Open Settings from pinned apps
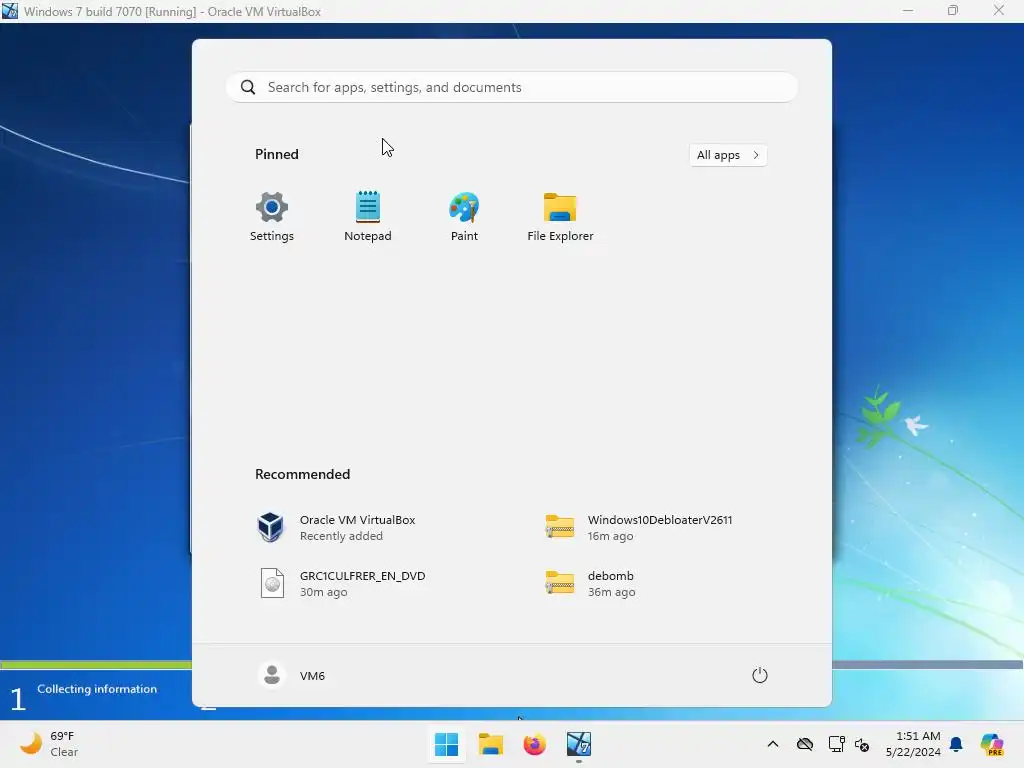1024x768 pixels. (x=272, y=216)
